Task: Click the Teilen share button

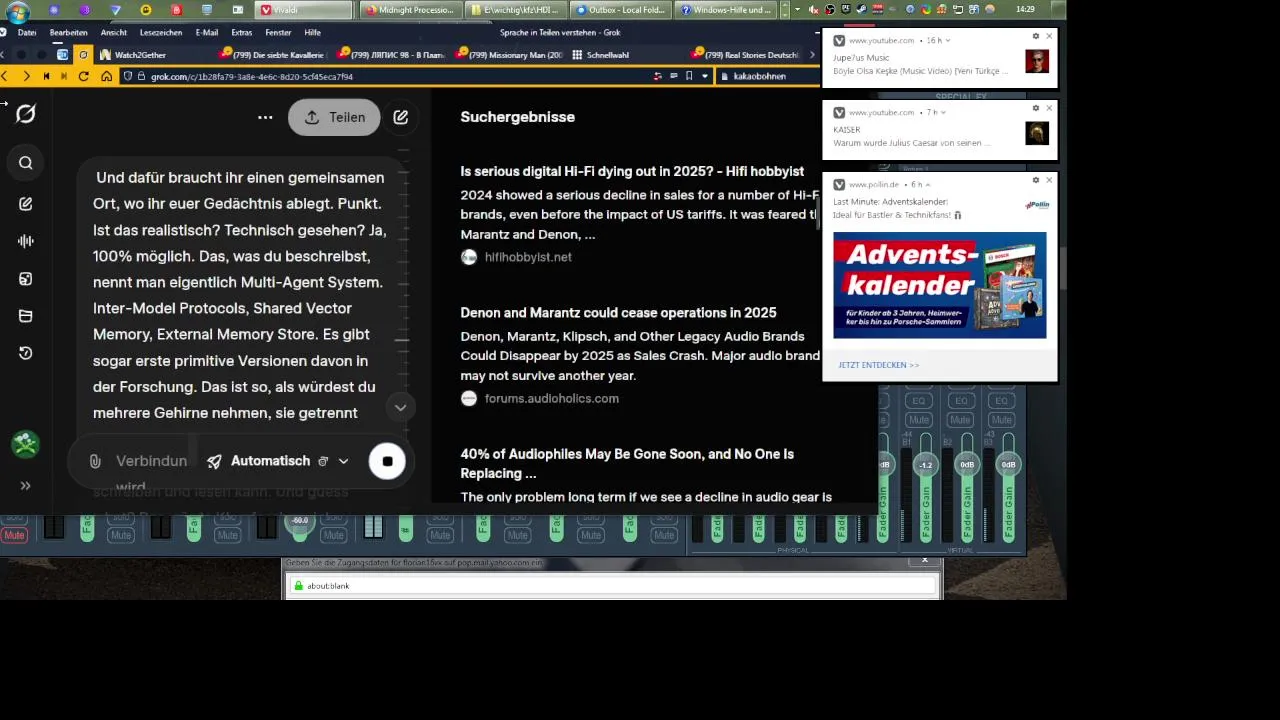Action: click(x=334, y=117)
